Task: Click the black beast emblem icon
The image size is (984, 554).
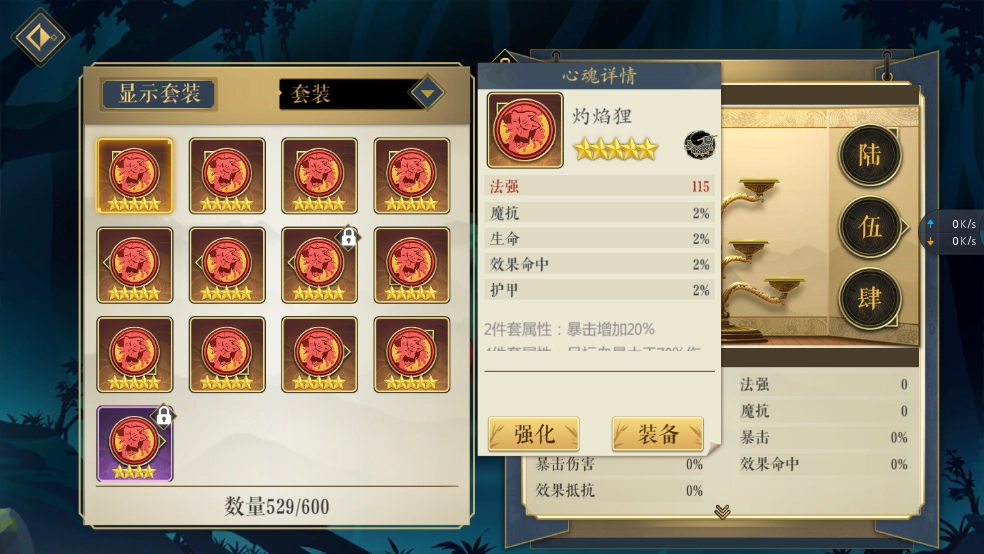Action: pos(700,145)
